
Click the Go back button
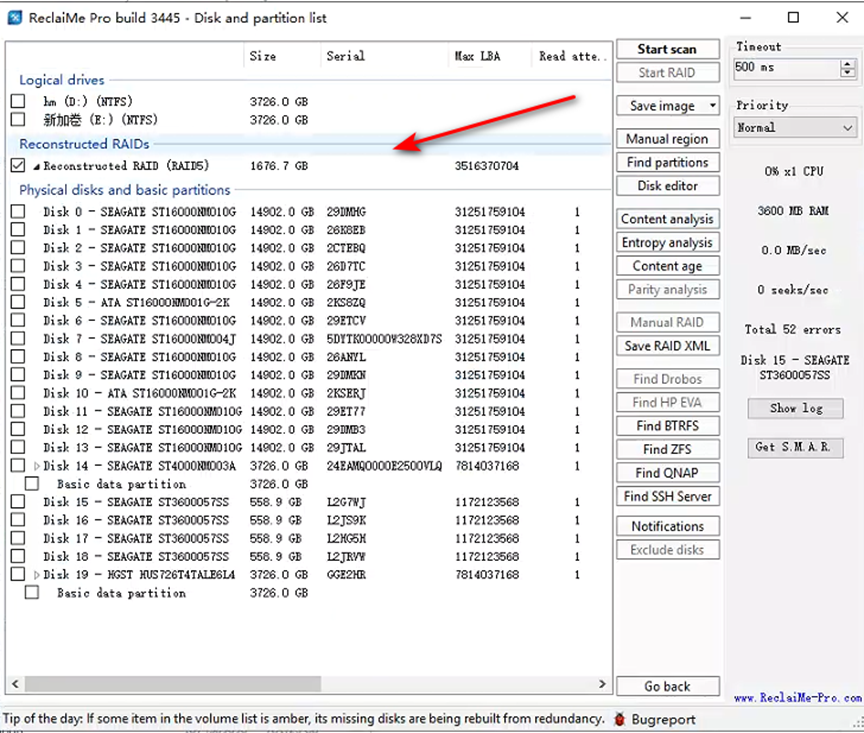[x=667, y=686]
